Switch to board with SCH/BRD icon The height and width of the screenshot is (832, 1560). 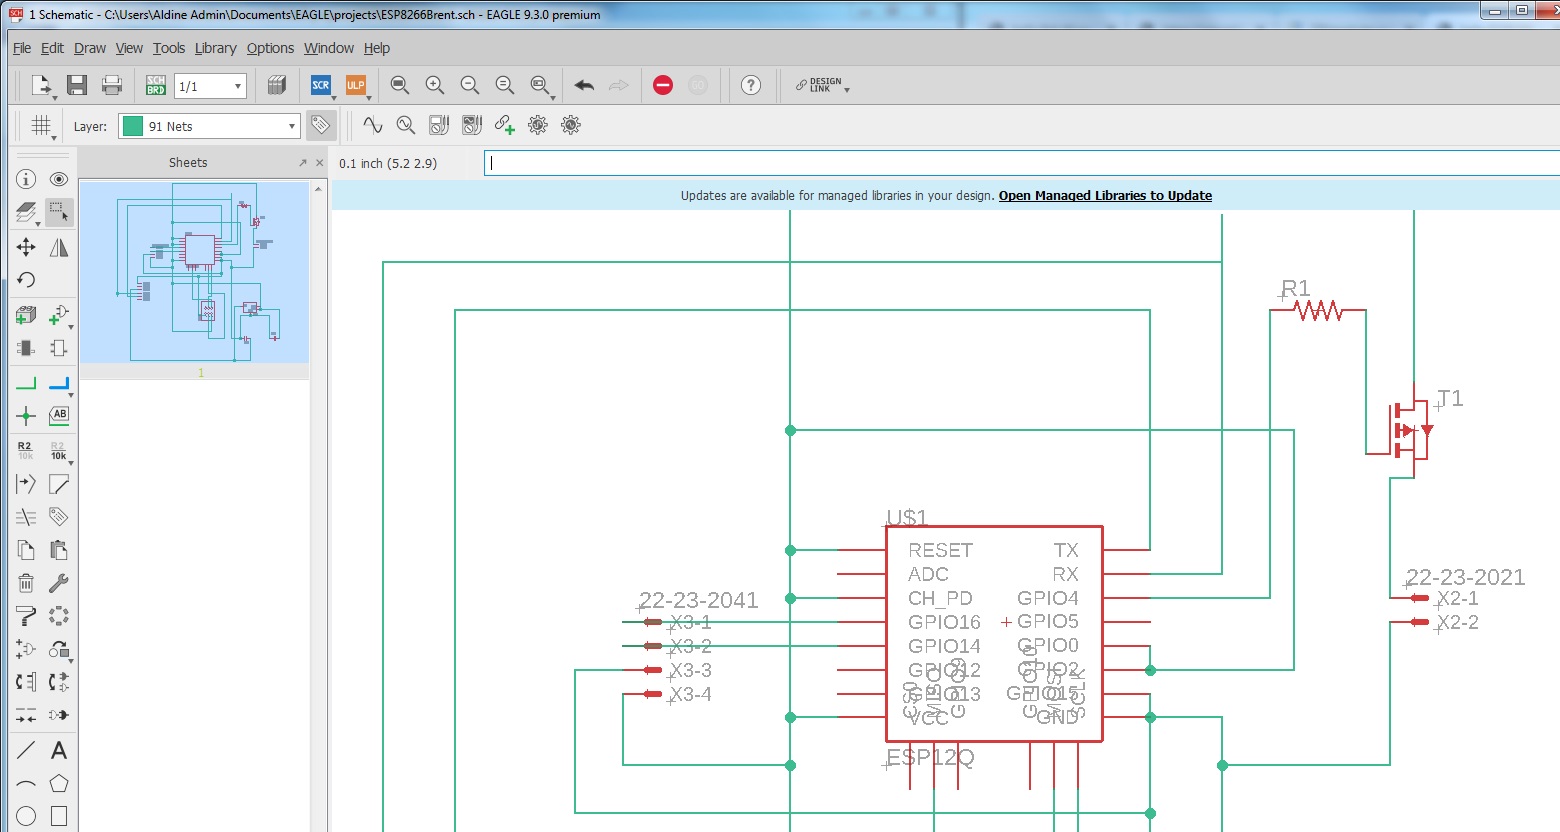[x=156, y=86]
